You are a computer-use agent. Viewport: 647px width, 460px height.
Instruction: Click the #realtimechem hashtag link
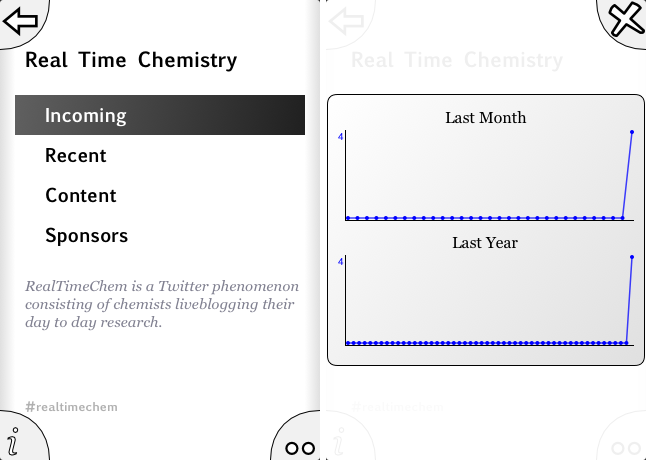[72, 406]
